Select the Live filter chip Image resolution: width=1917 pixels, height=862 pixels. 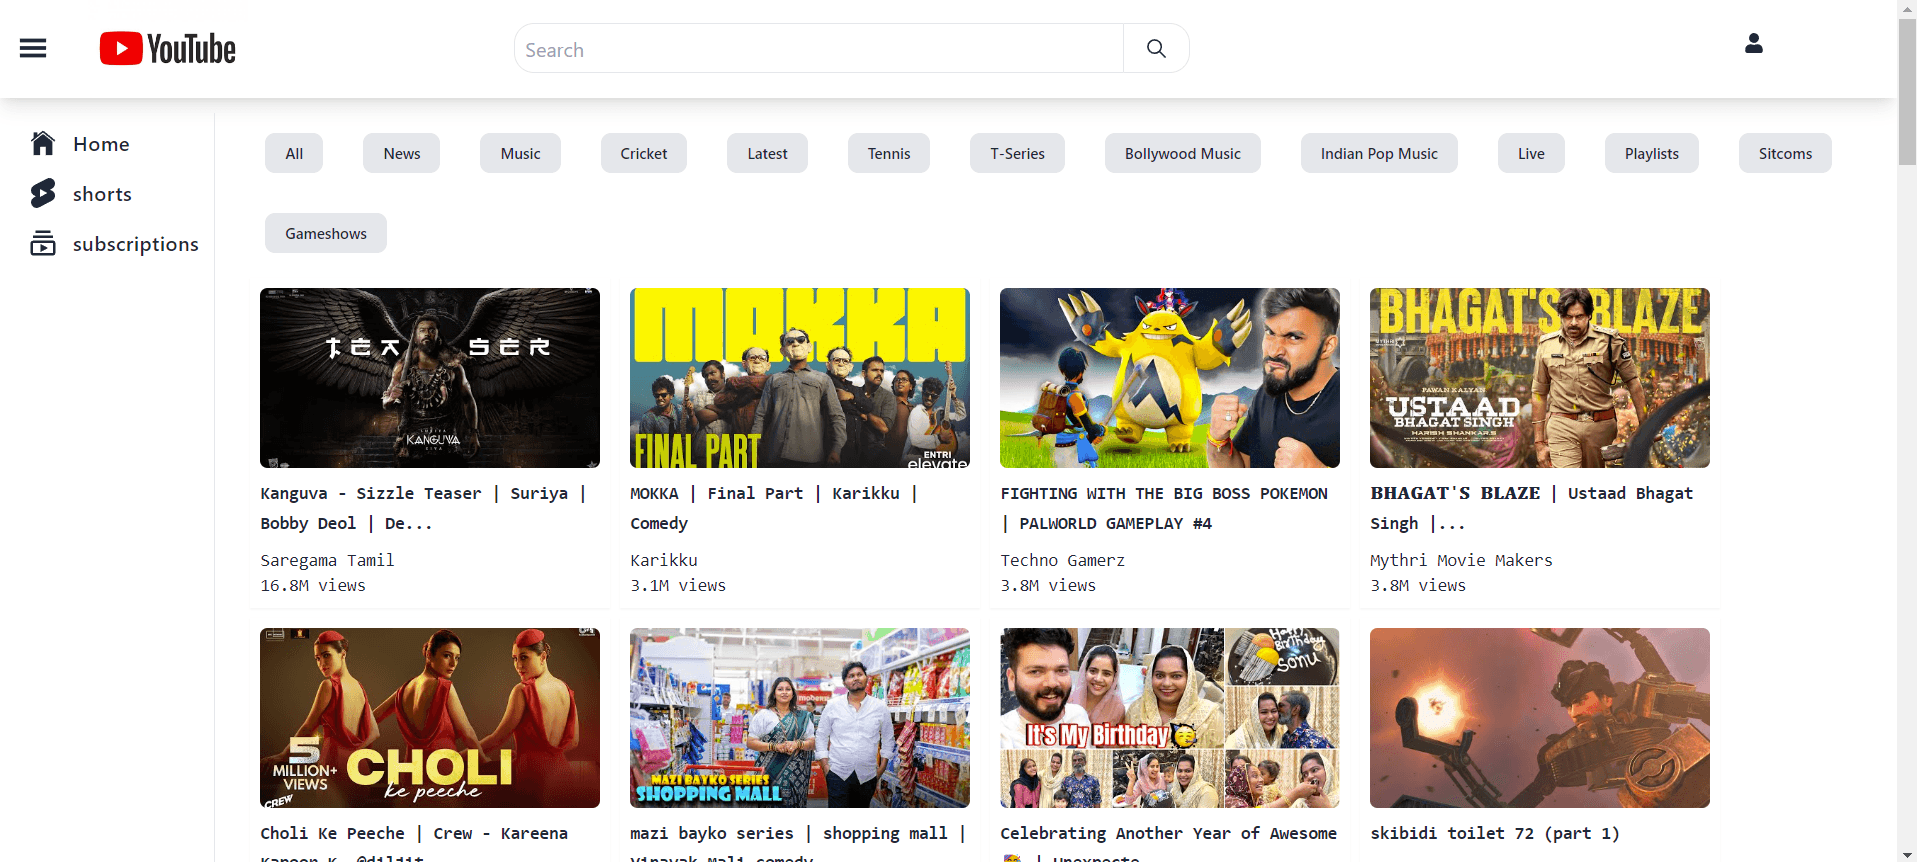pos(1530,153)
